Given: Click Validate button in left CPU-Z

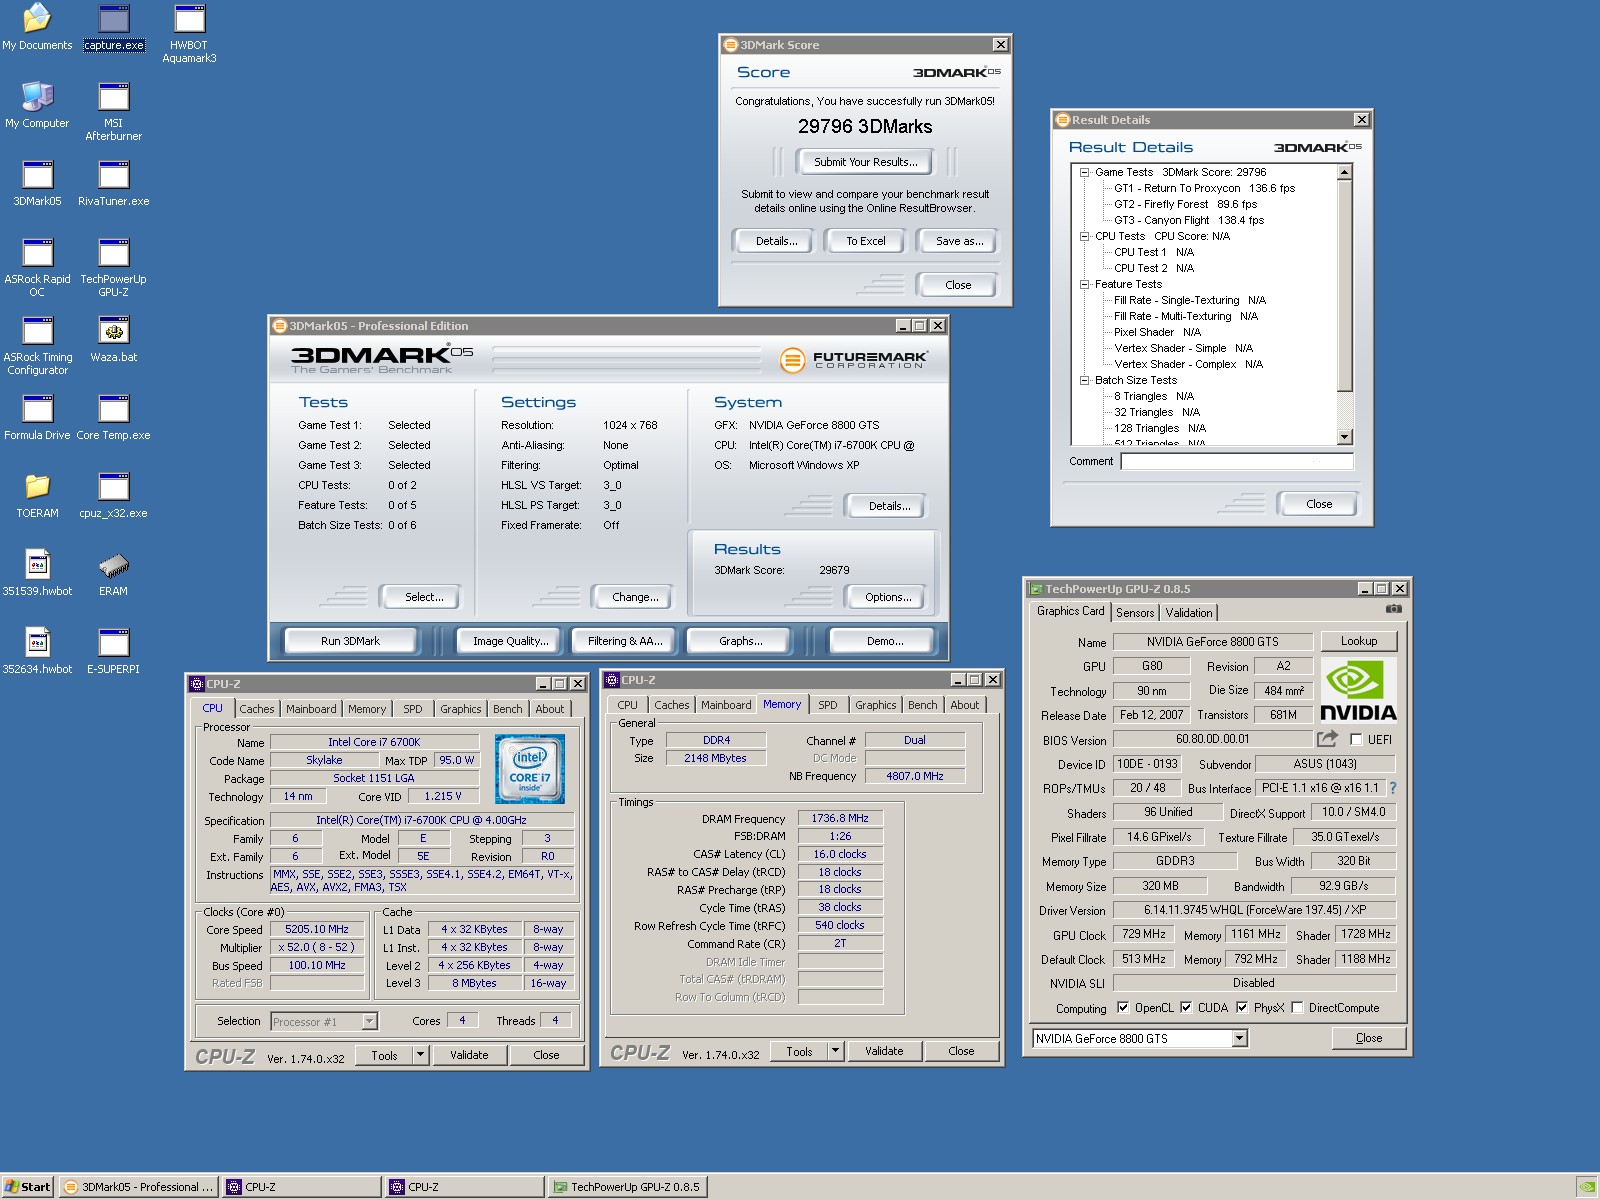Looking at the screenshot, I should 469,1055.
